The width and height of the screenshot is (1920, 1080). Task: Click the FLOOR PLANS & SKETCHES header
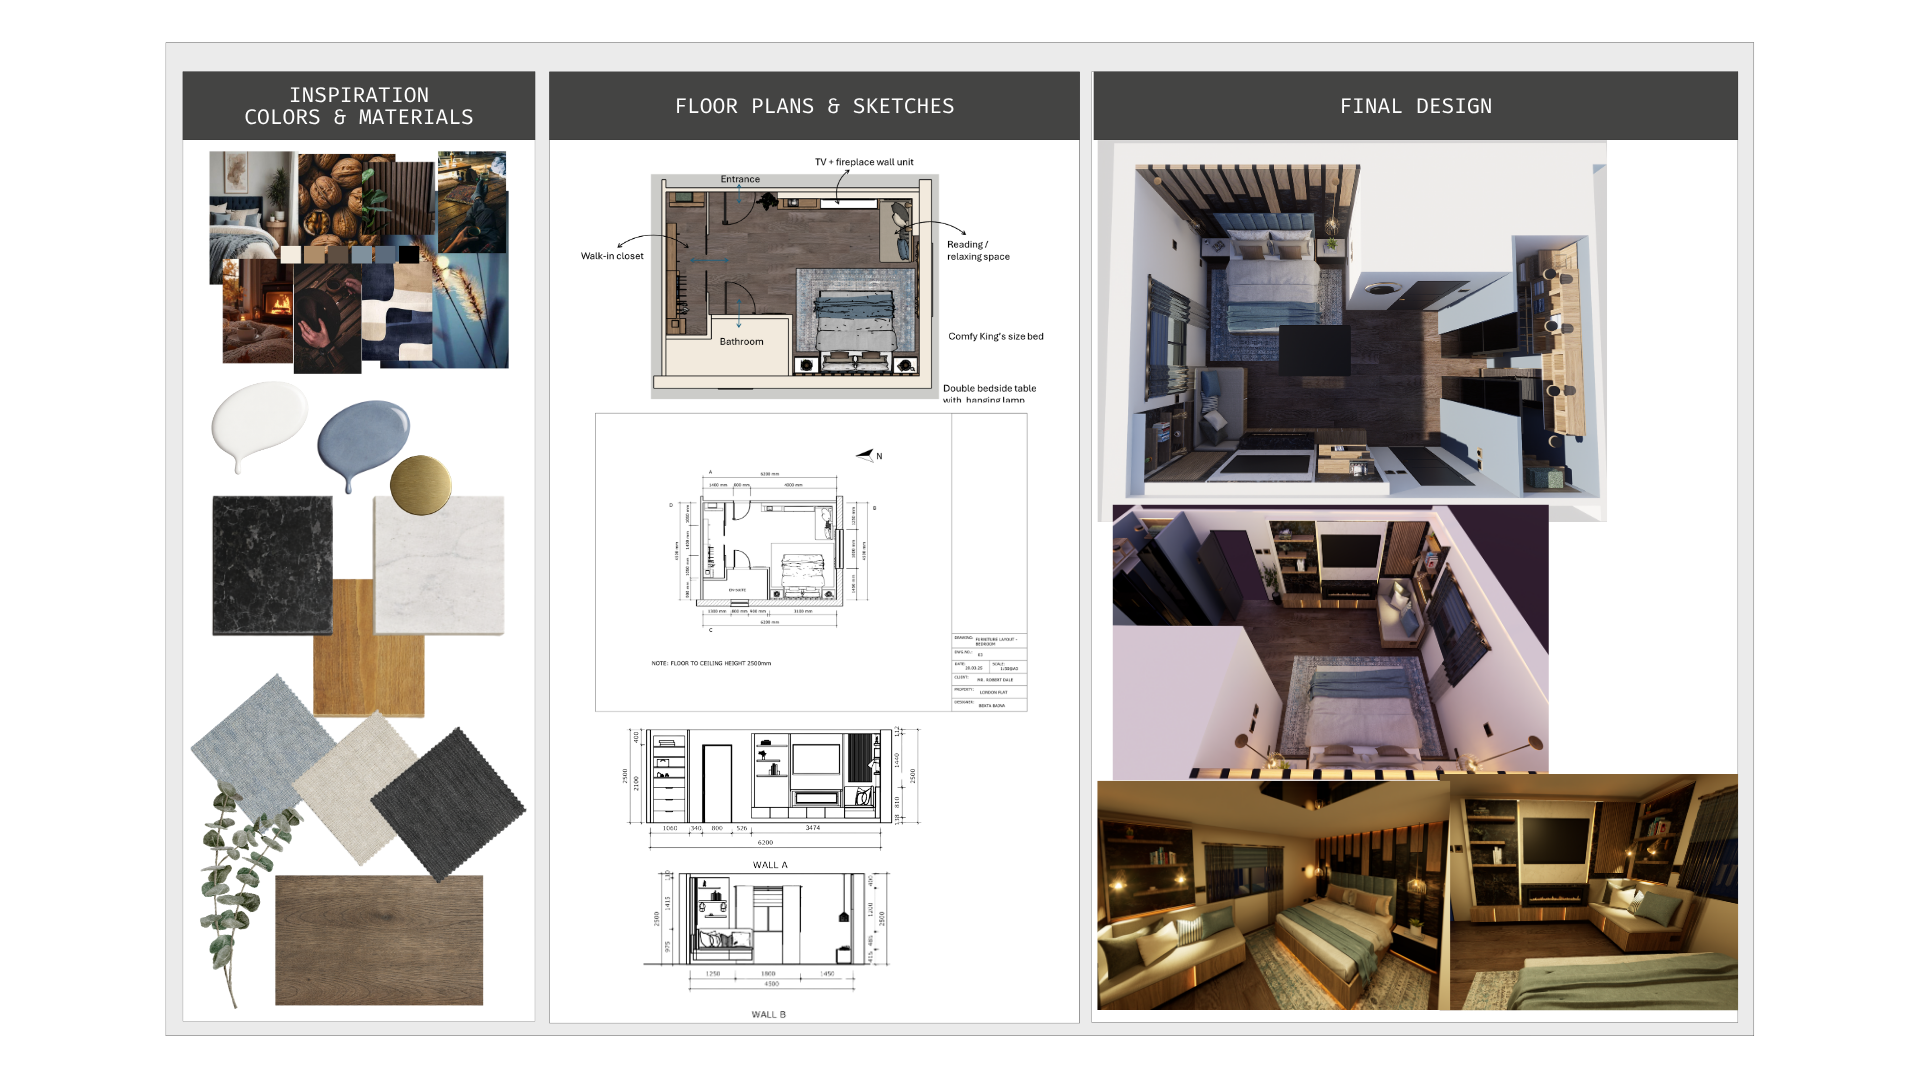[814, 106]
